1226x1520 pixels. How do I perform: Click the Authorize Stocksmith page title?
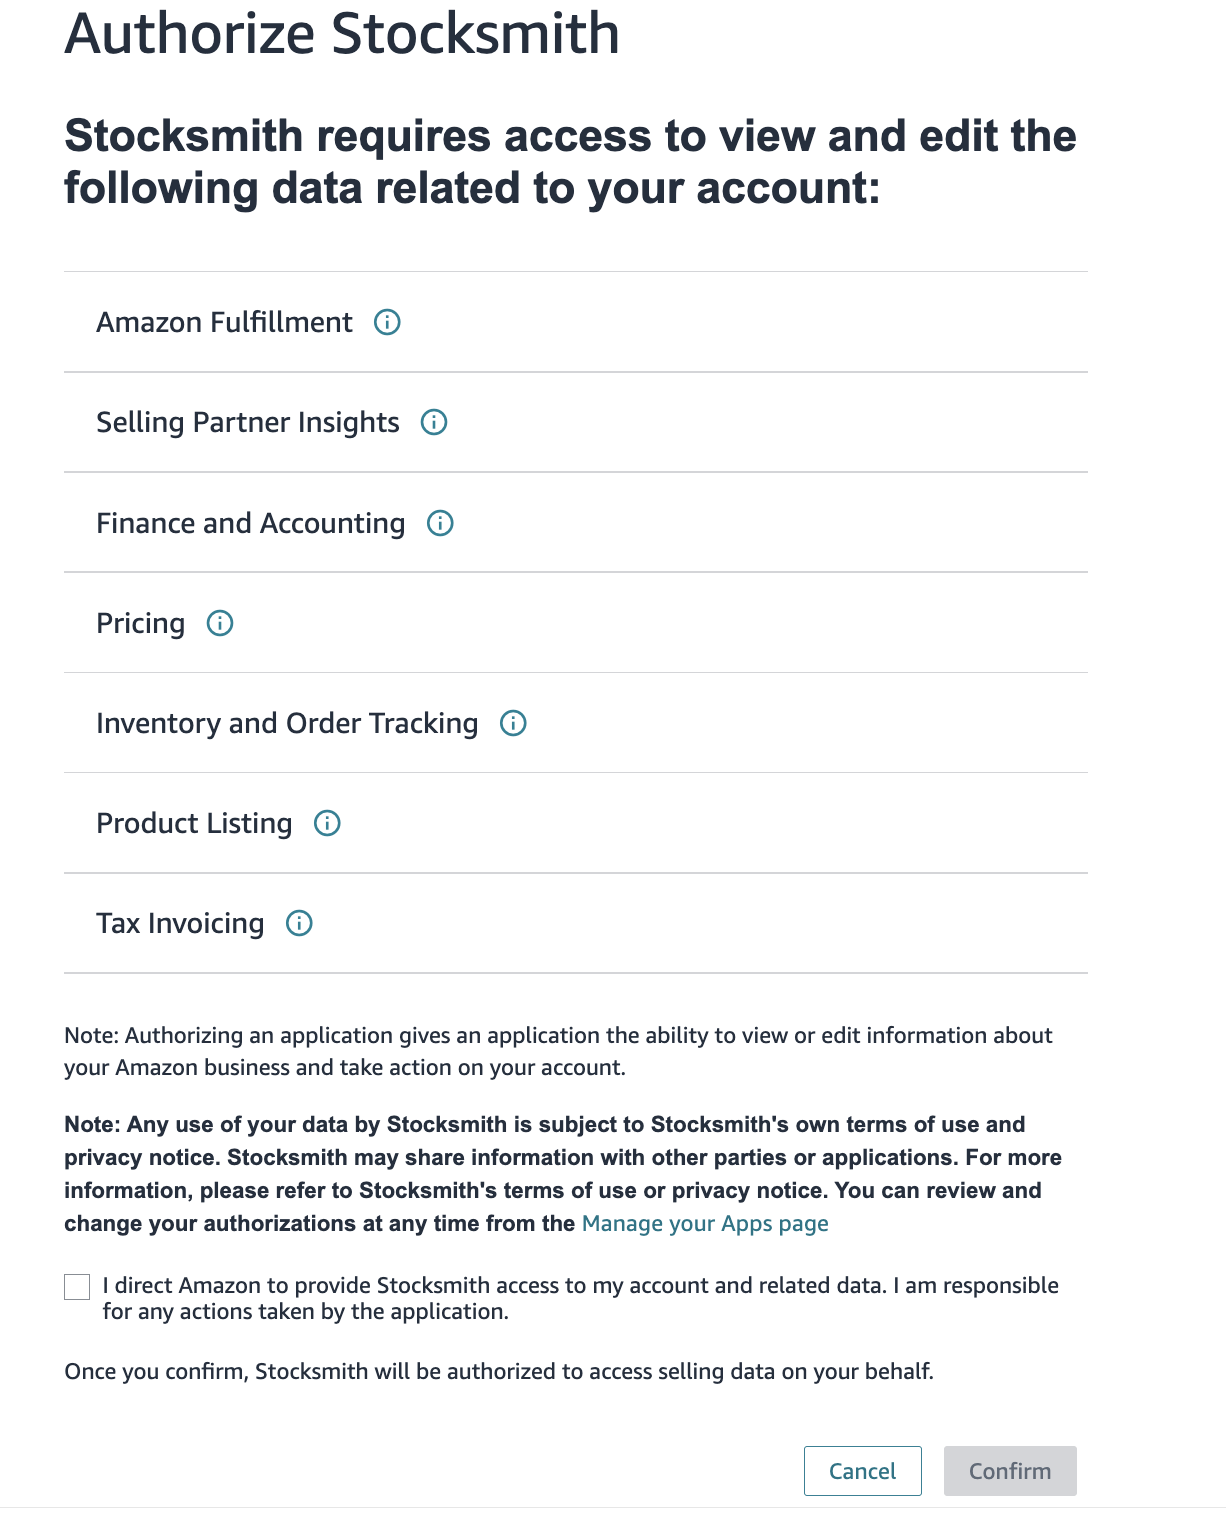point(342,33)
